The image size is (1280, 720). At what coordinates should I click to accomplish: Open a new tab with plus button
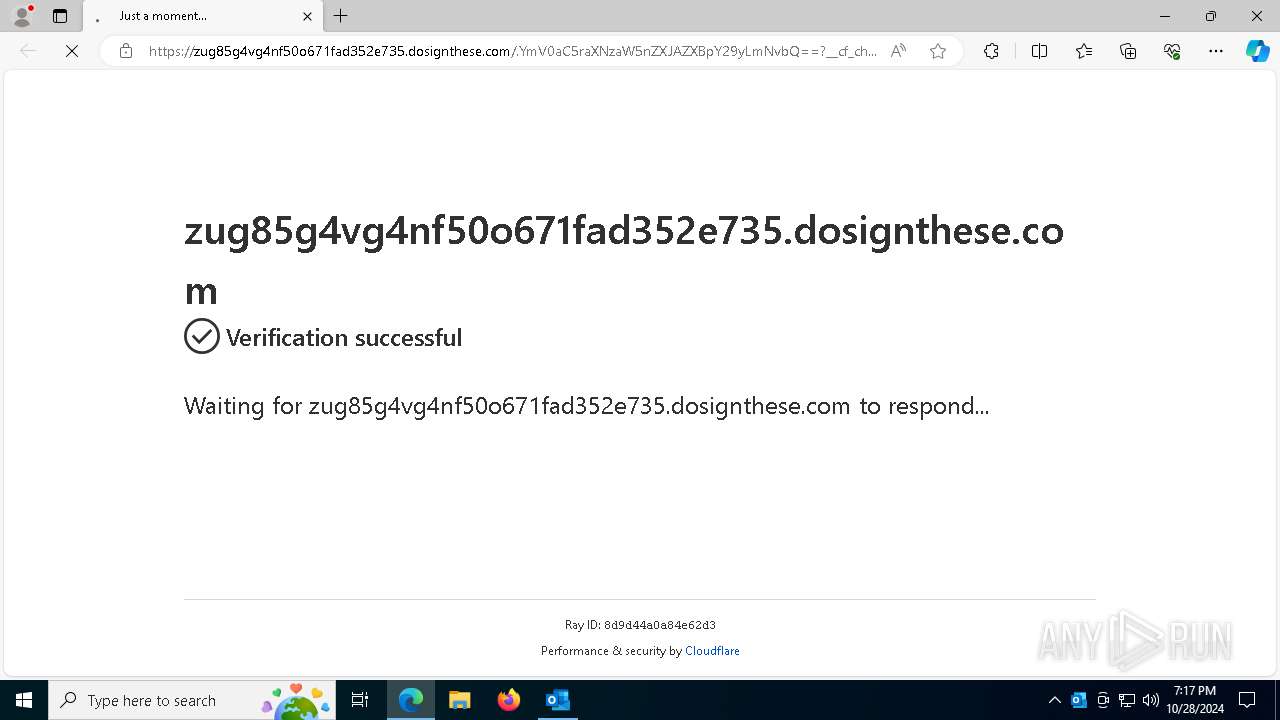(x=340, y=16)
